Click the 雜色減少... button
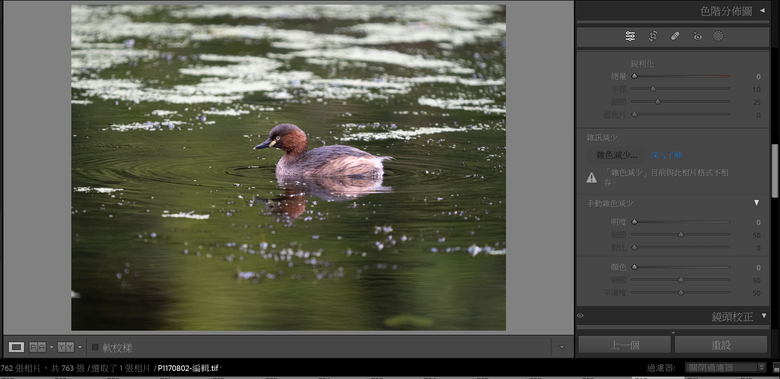 [617, 155]
